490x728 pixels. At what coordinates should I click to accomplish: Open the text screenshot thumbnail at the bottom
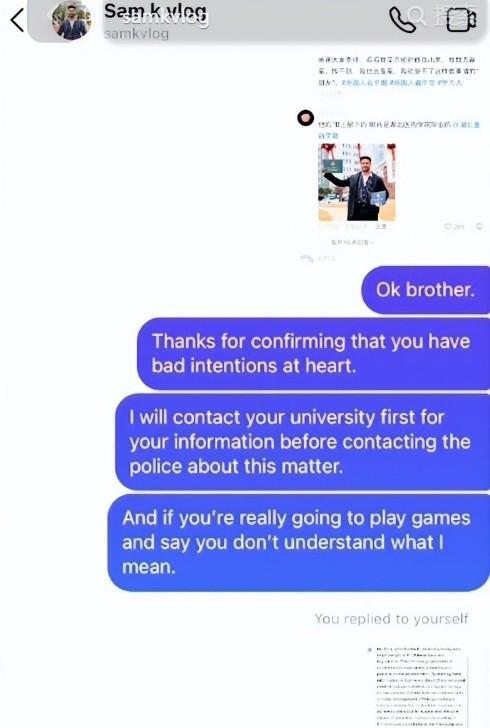tap(418, 686)
